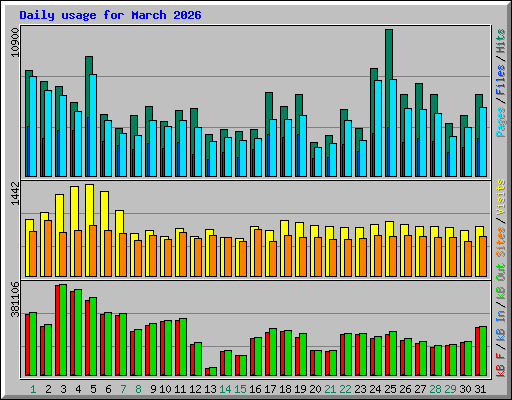Click day 3 on the date axis
This screenshot has height=400, width=512.
tap(63, 389)
